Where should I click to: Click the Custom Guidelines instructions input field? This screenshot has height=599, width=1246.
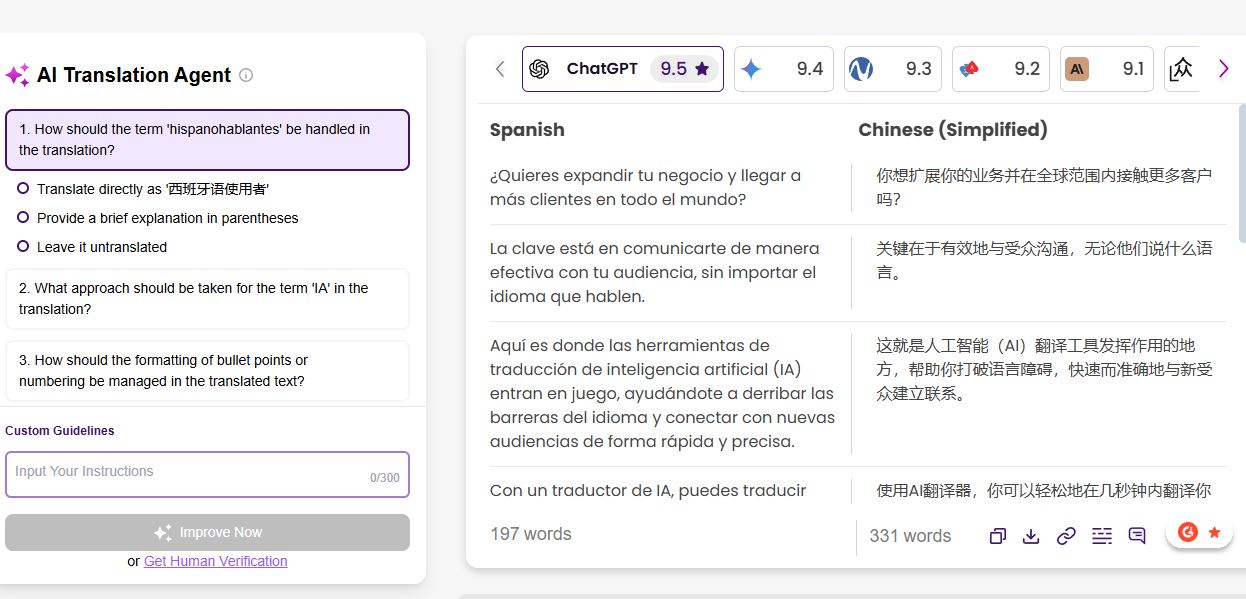pos(190,473)
